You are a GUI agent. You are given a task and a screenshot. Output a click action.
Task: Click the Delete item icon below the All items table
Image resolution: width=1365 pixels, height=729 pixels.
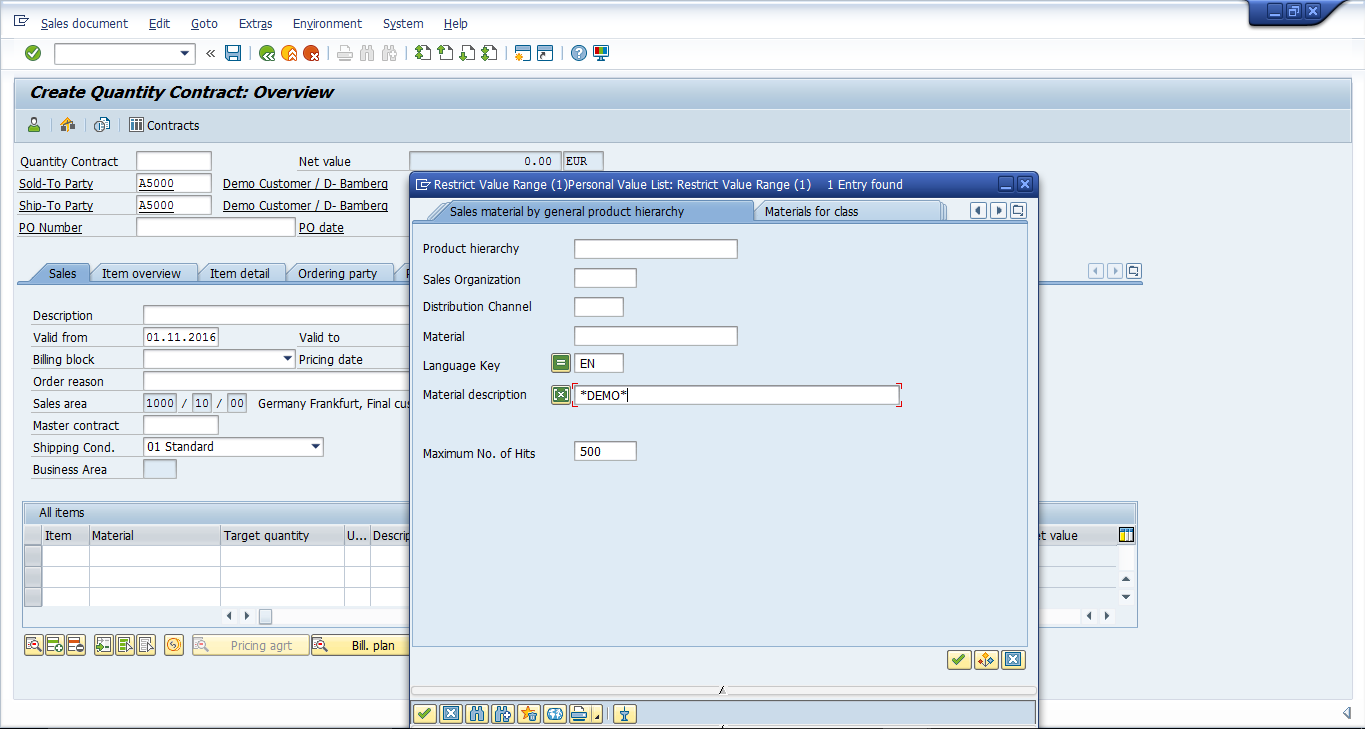(x=76, y=645)
